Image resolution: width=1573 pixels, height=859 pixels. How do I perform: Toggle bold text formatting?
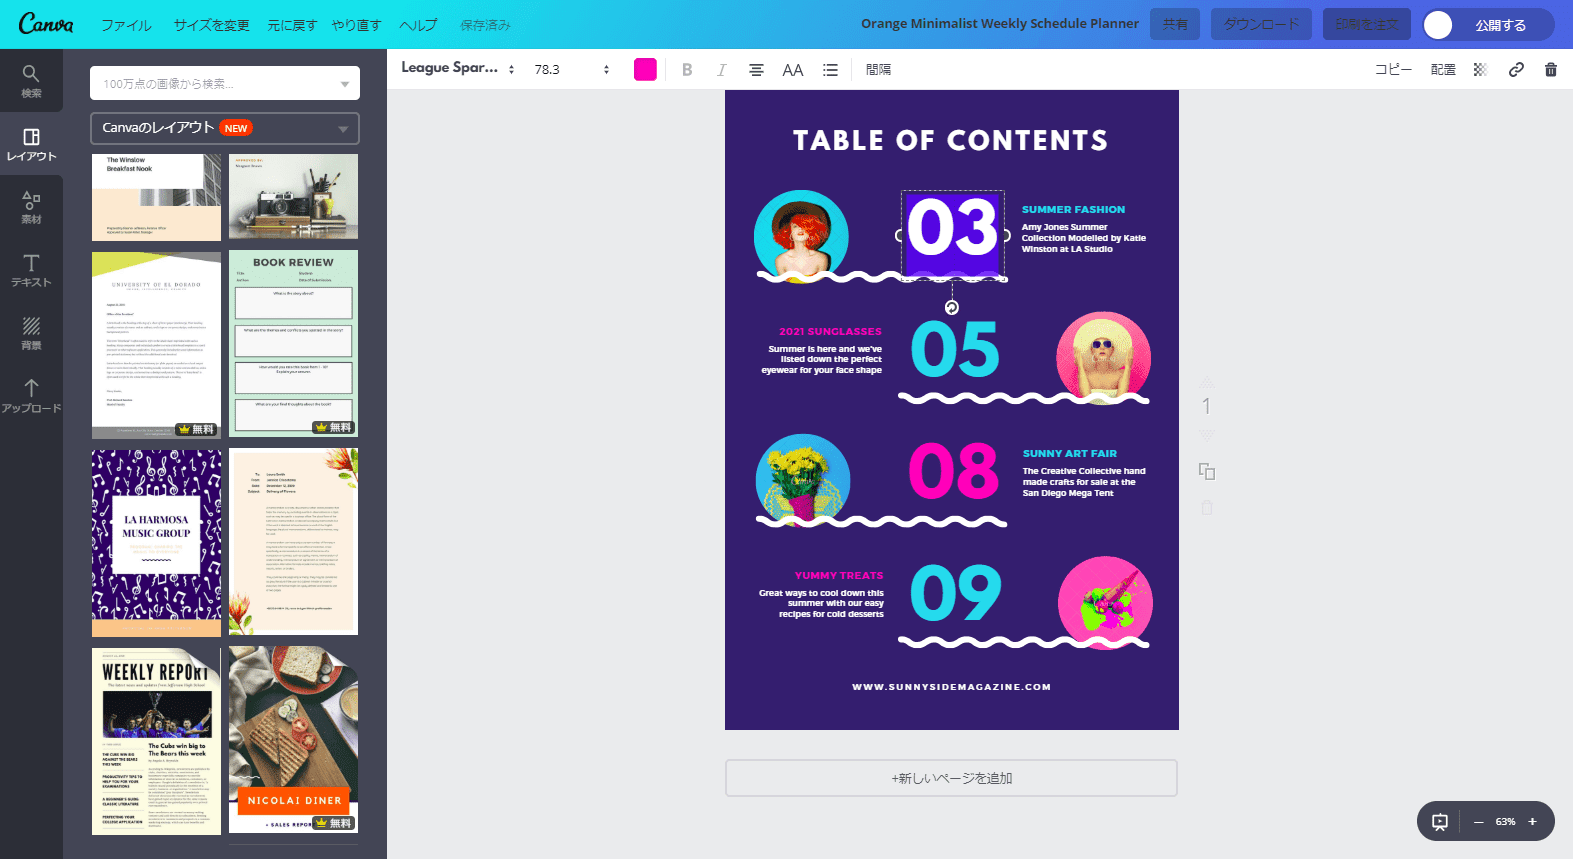[x=687, y=70]
